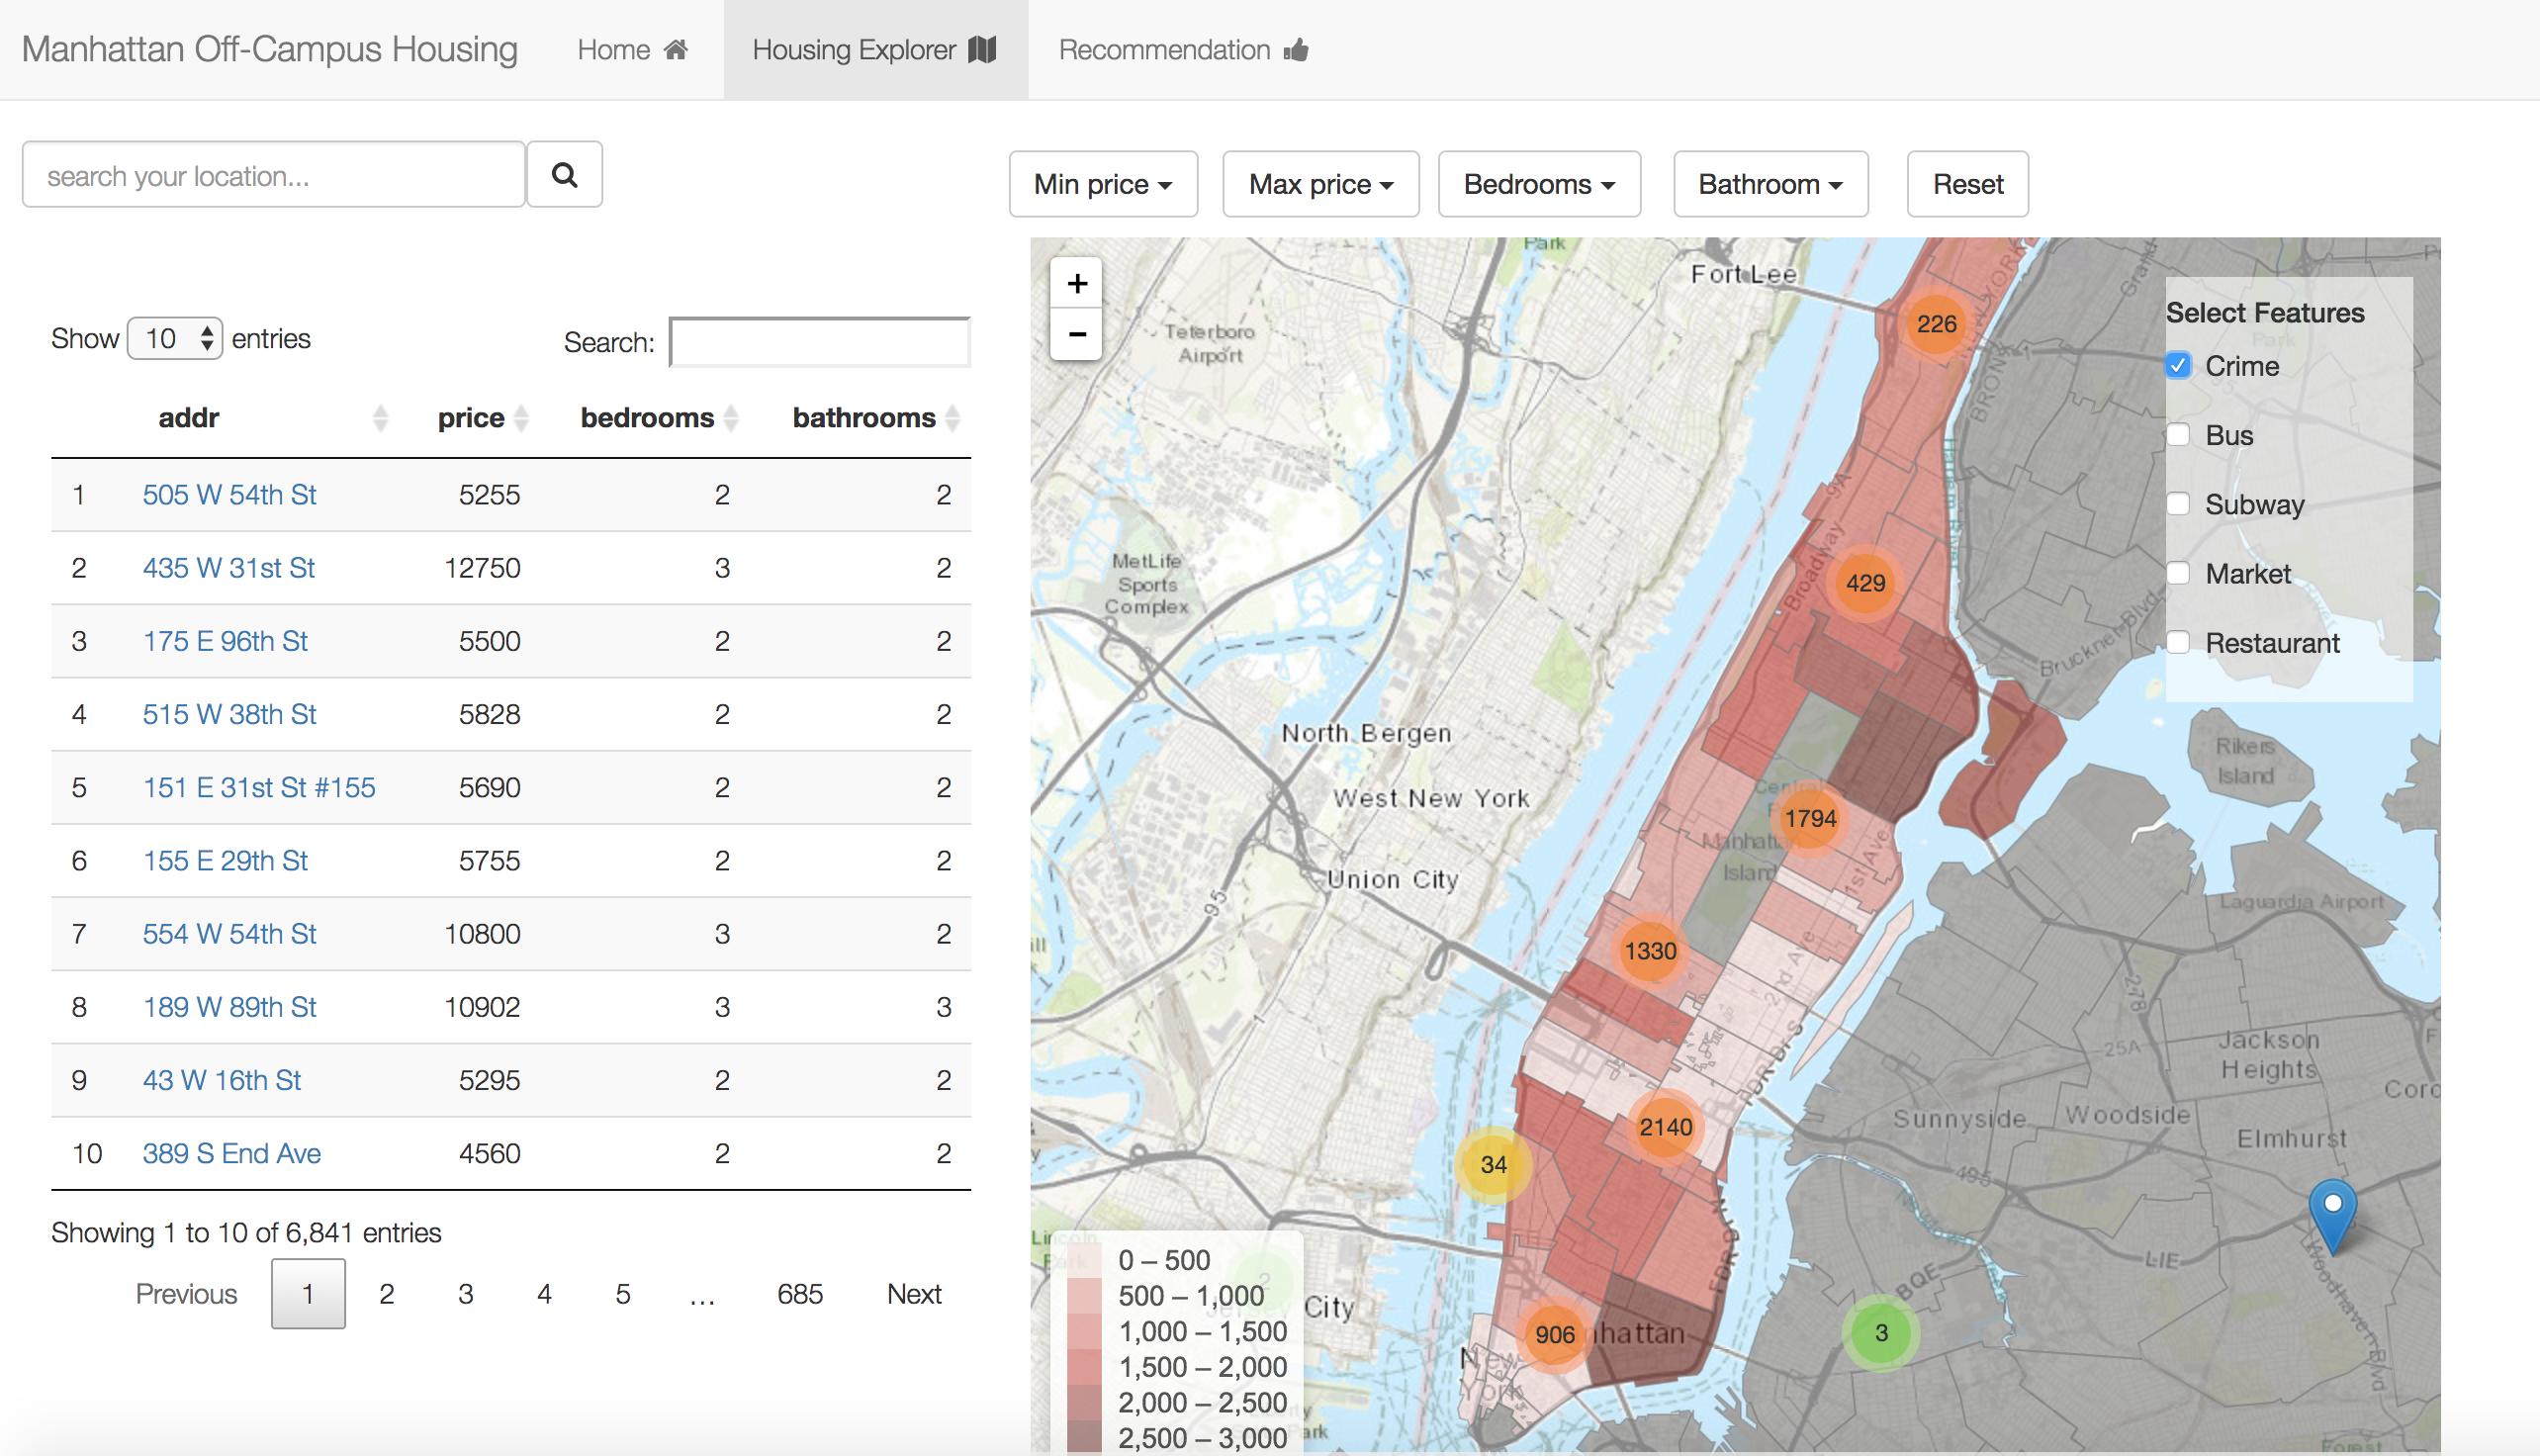Select current page 1 button
2540x1456 pixels.
308,1293
